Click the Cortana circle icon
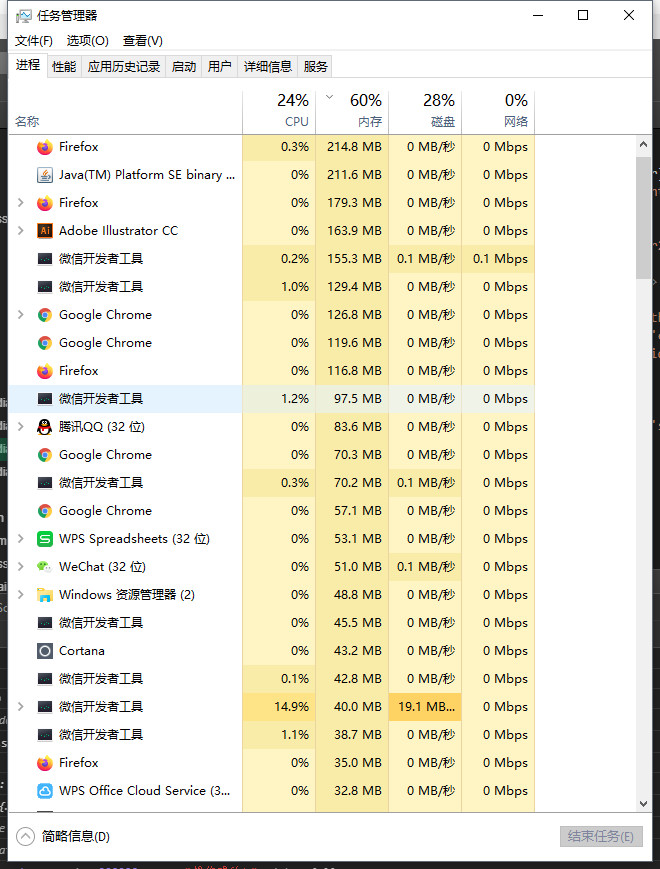660x869 pixels. (45, 651)
